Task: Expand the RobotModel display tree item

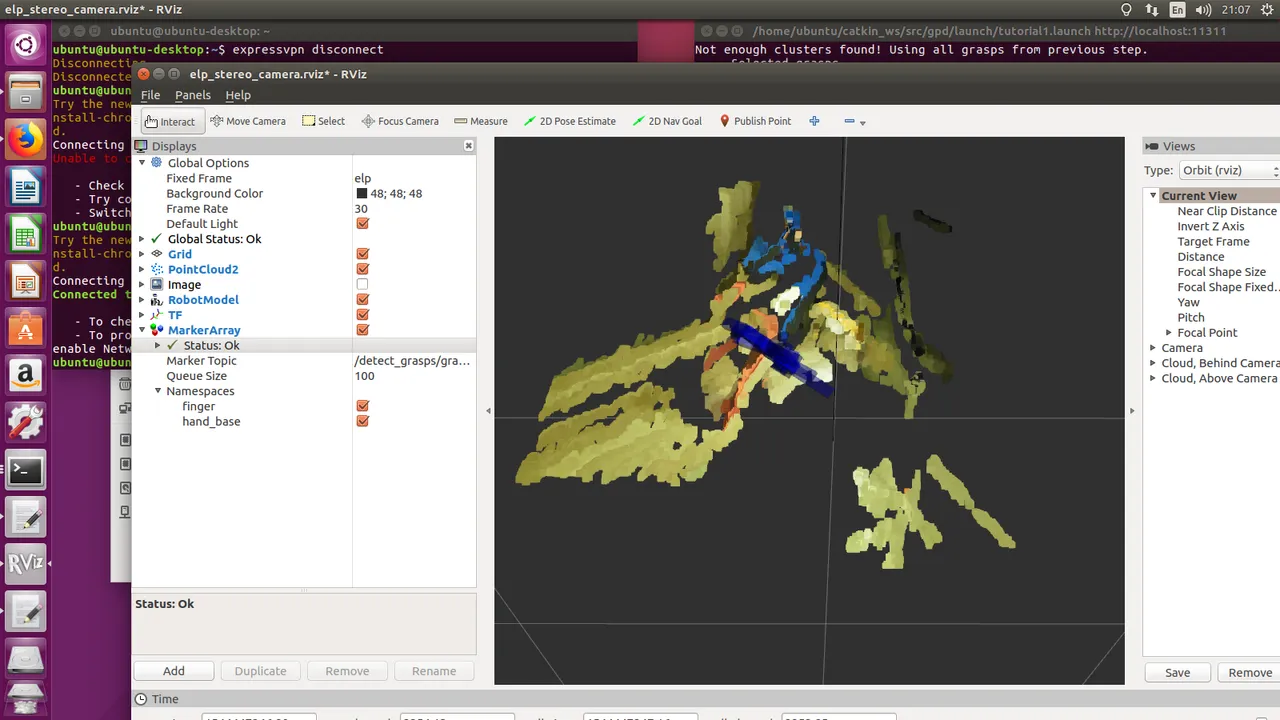Action: pyautogui.click(x=142, y=300)
